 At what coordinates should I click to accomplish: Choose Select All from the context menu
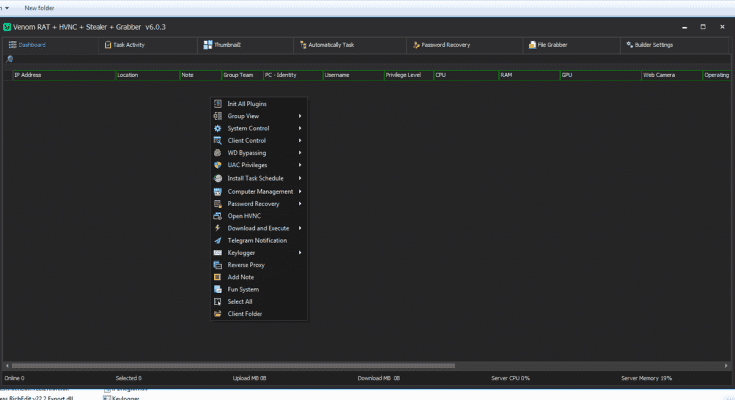click(x=240, y=301)
